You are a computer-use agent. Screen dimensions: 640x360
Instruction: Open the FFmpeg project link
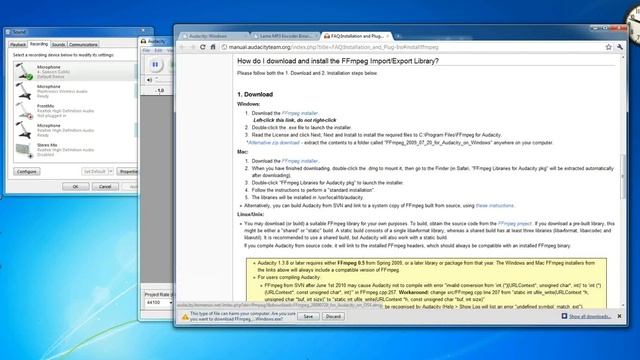pyautogui.click(x=515, y=224)
